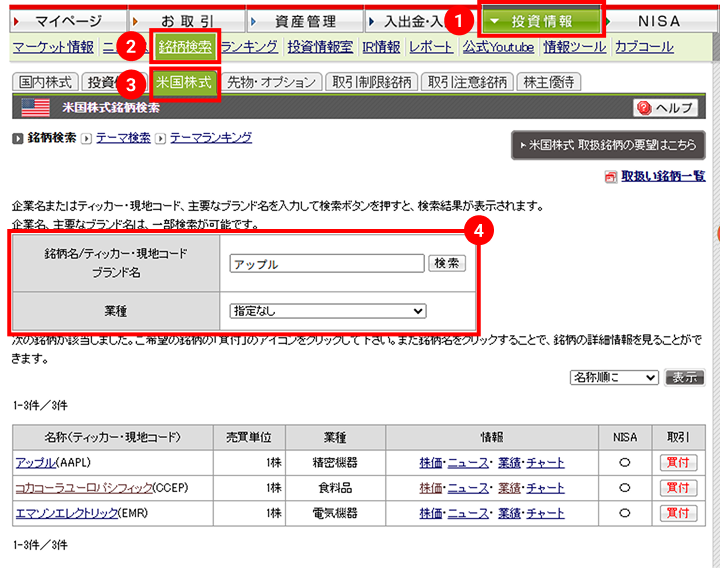Open the ランキング submenu link
The width and height of the screenshot is (720, 568).
(249, 47)
